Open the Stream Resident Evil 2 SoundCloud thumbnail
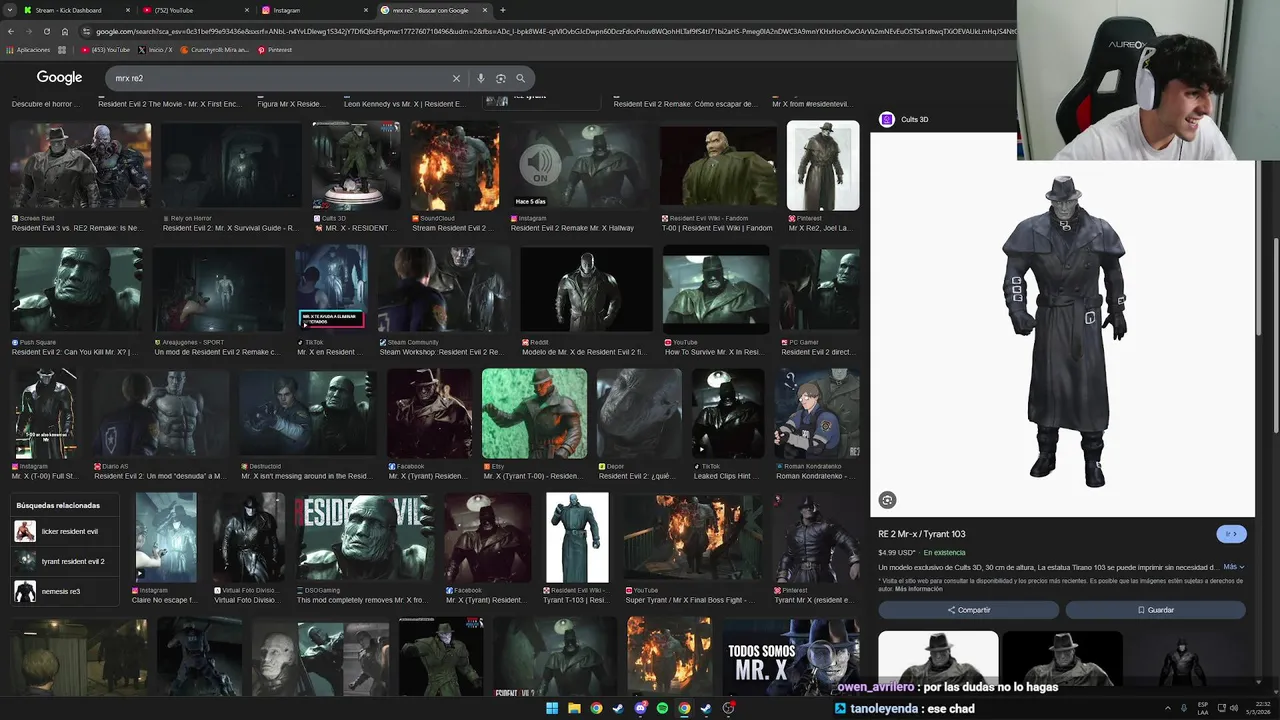 coord(454,166)
